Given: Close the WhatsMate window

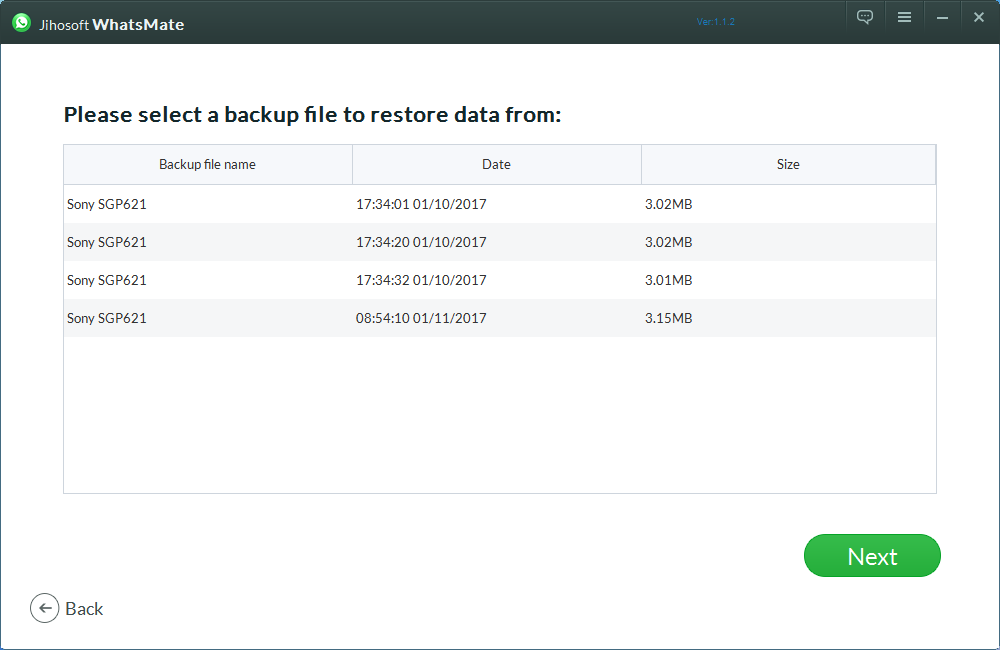Looking at the screenshot, I should point(979,17).
